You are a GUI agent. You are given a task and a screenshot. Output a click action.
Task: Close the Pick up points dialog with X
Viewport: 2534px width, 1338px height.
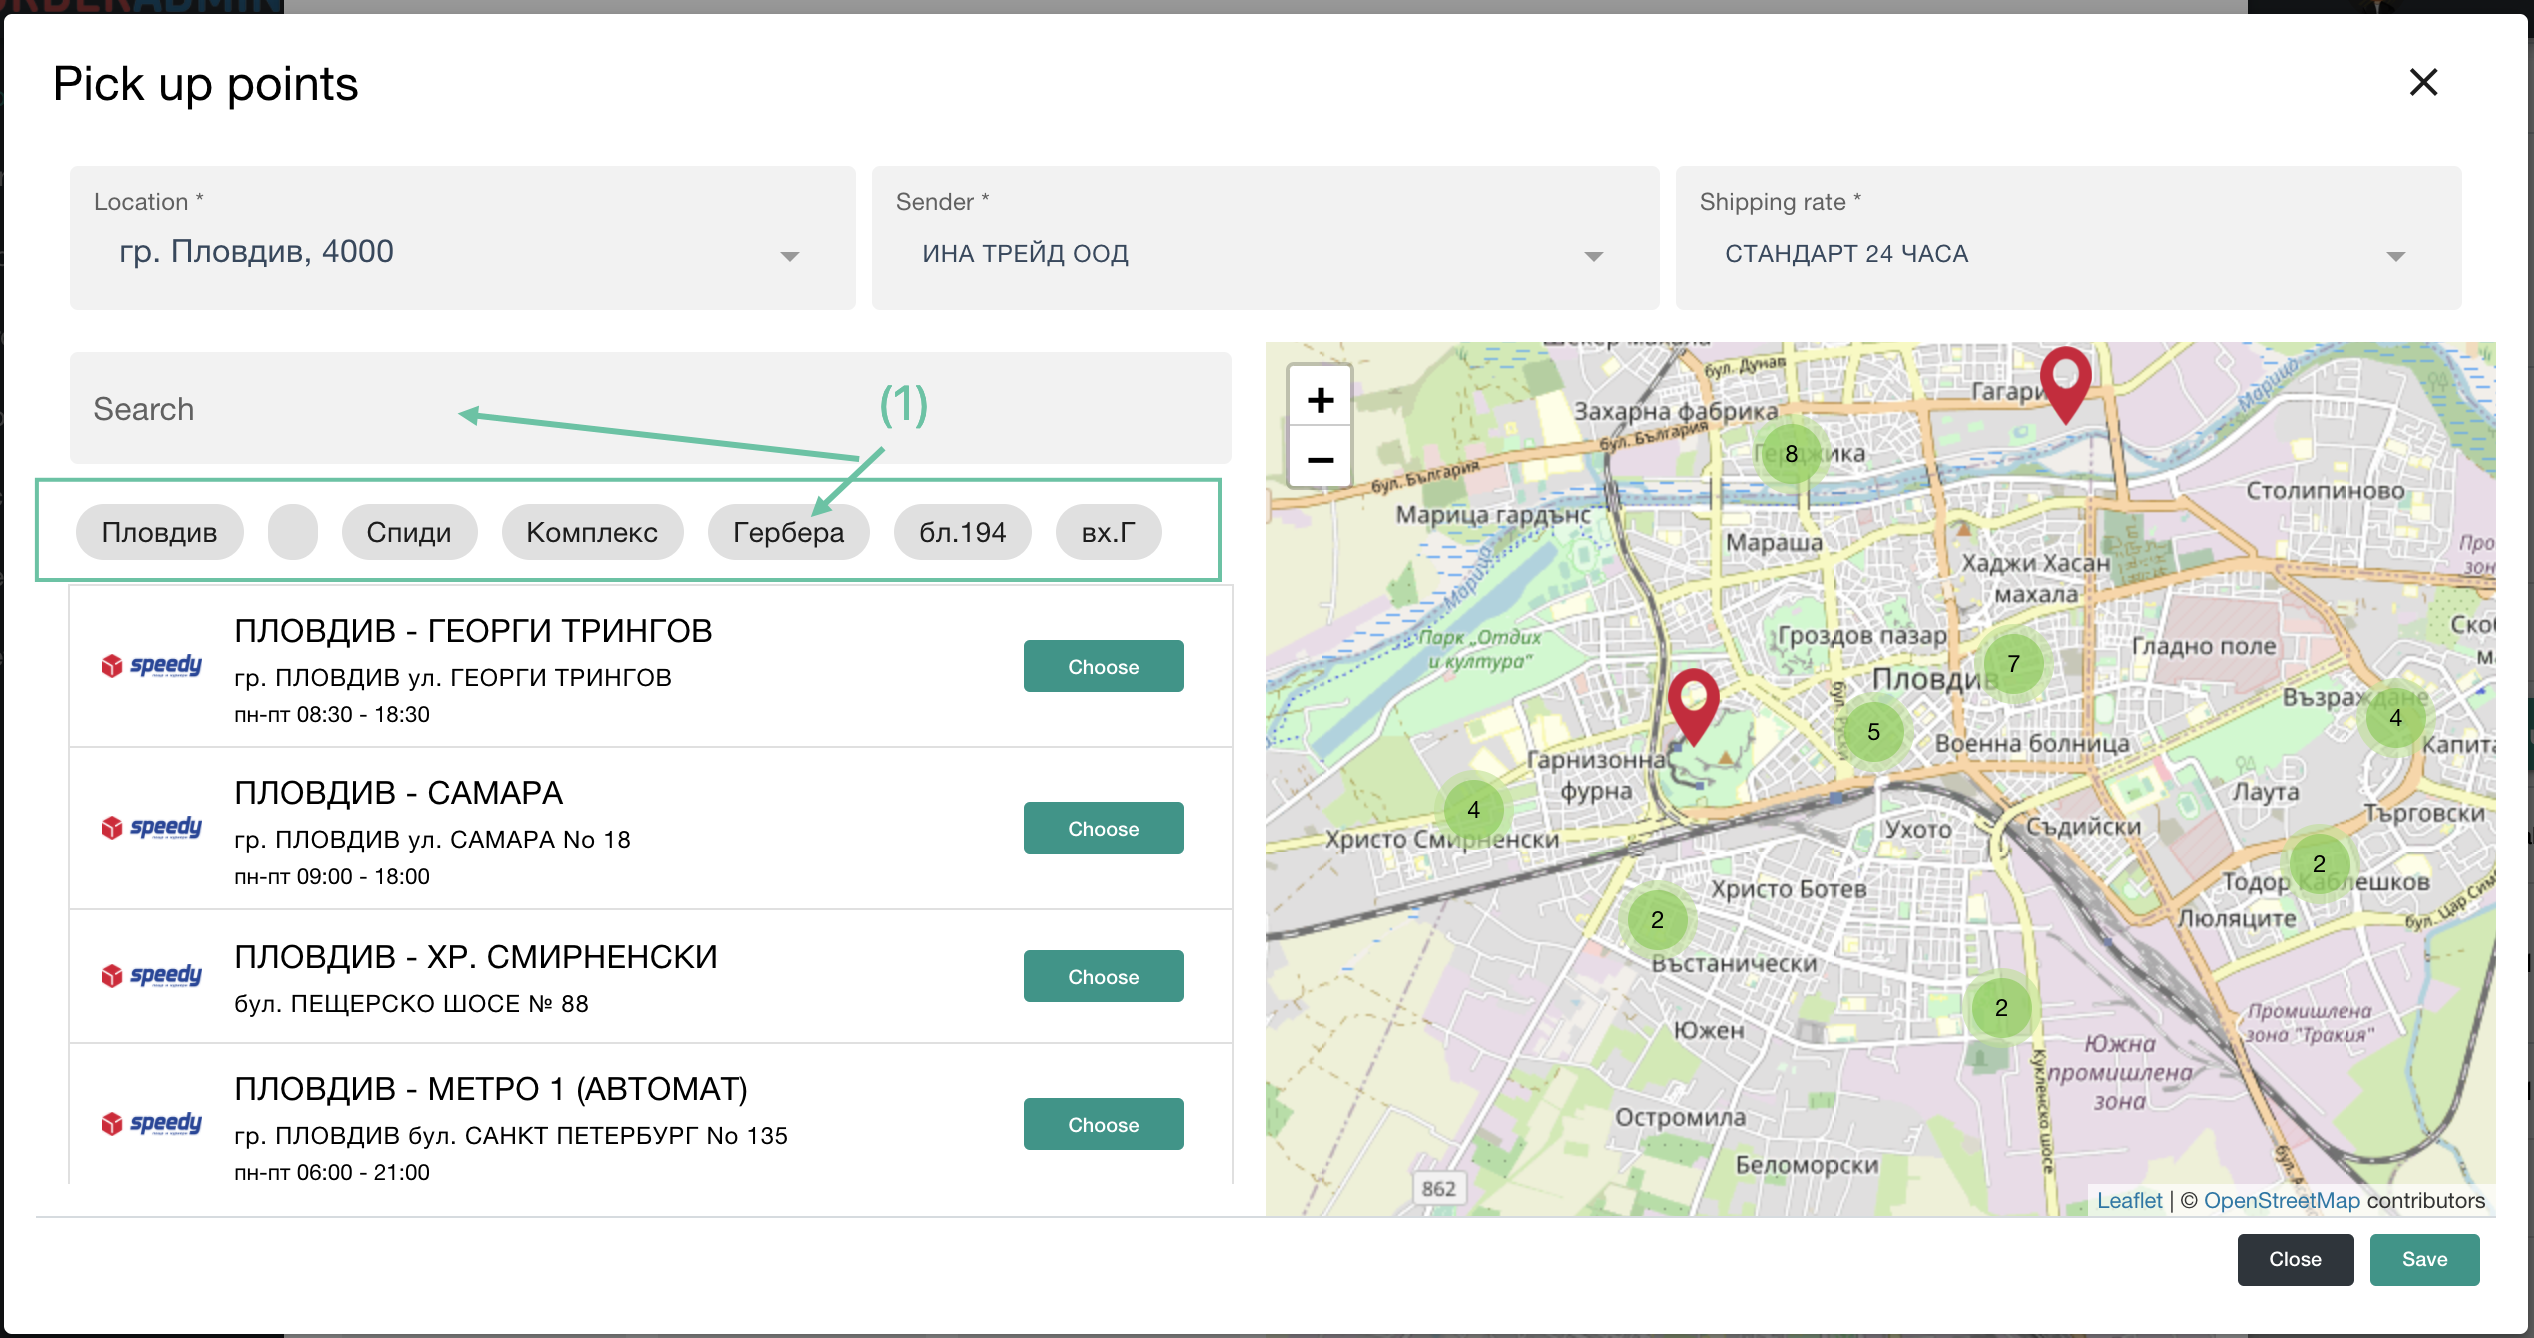point(2423,82)
